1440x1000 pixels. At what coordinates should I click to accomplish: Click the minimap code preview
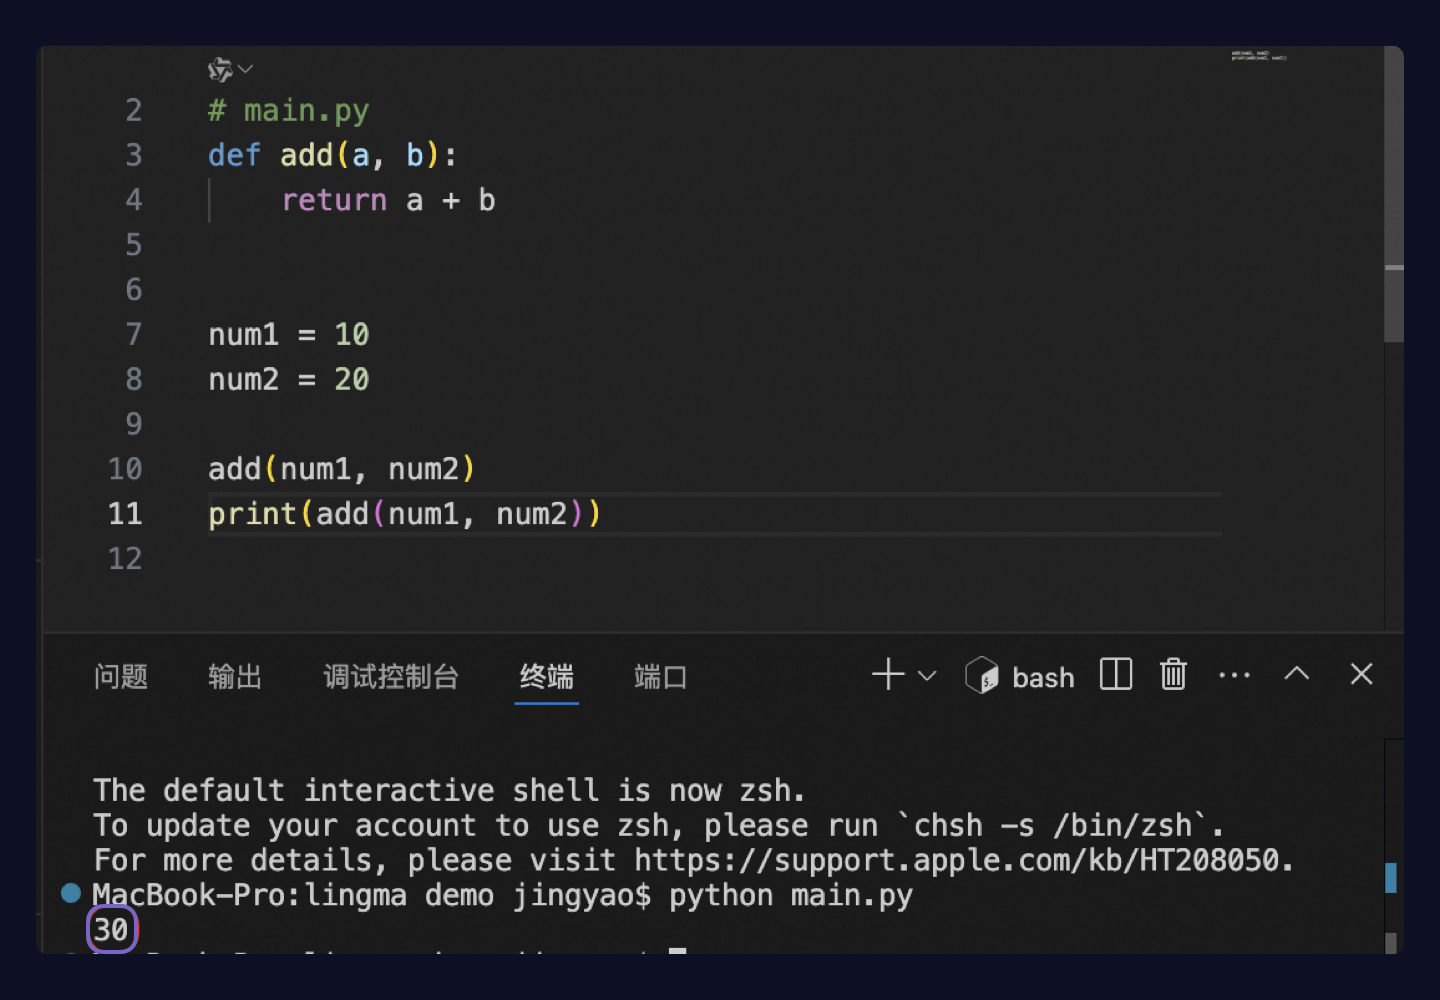pyautogui.click(x=1258, y=56)
